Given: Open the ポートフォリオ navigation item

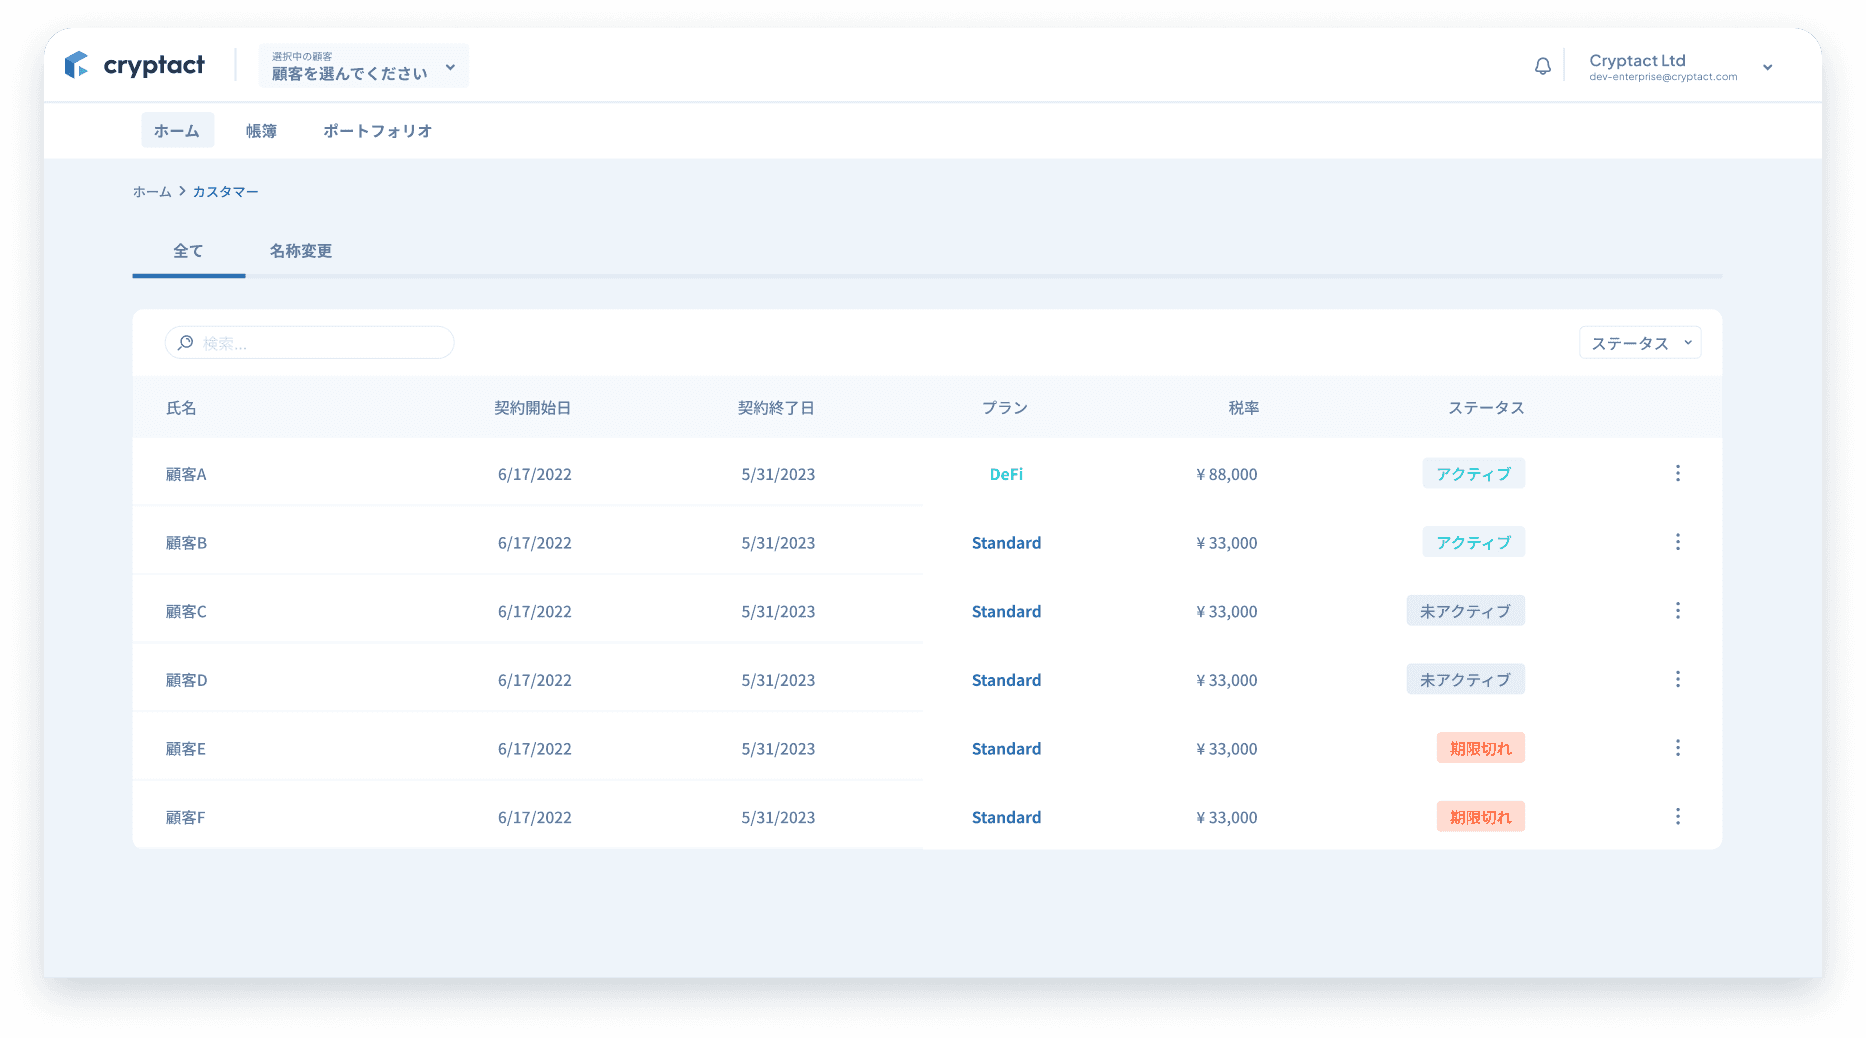Looking at the screenshot, I should pyautogui.click(x=377, y=131).
